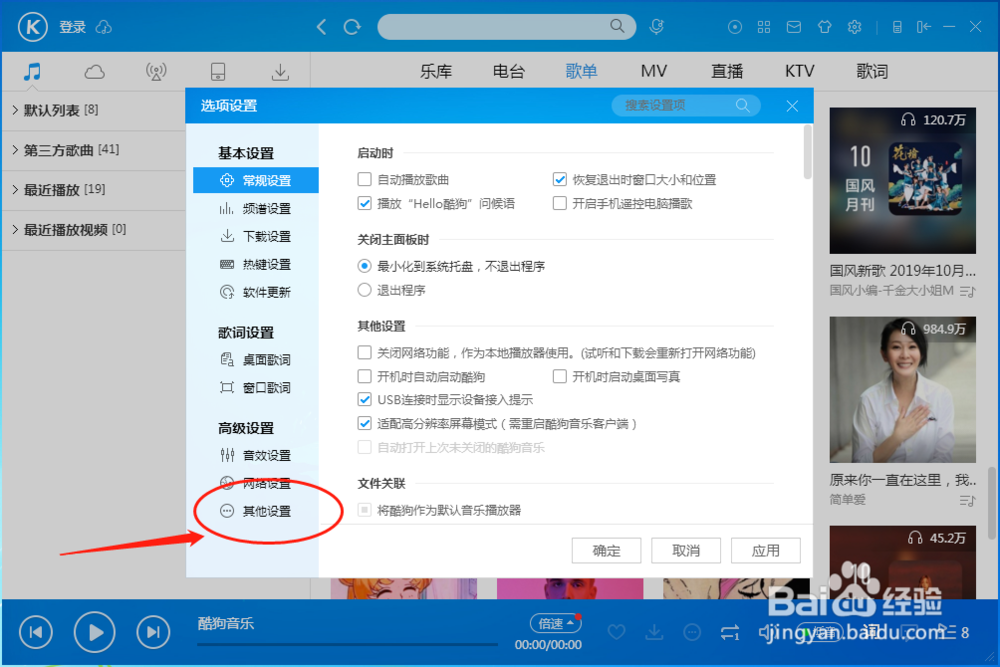
Task: Enable 开机时启动桌面写真 checkbox
Action: click(559, 376)
